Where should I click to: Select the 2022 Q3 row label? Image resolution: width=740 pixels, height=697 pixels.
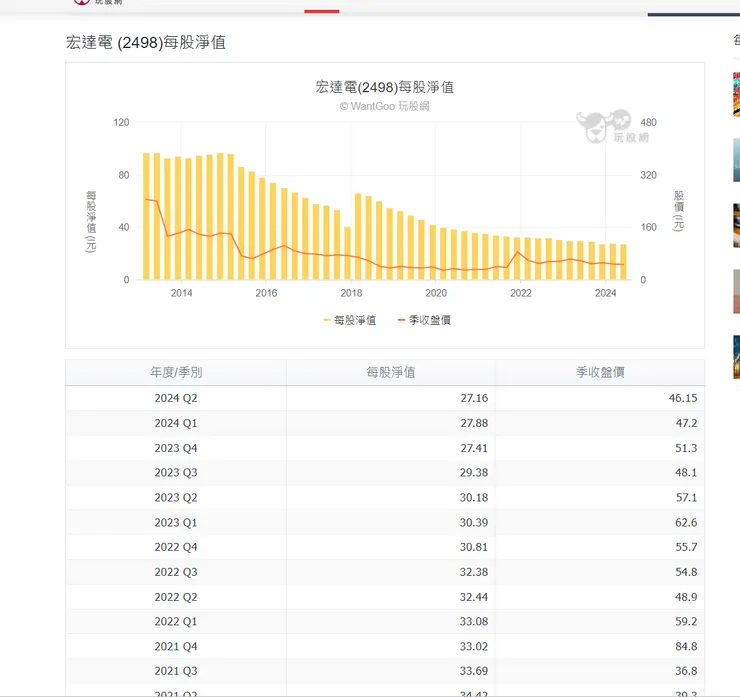click(x=176, y=572)
